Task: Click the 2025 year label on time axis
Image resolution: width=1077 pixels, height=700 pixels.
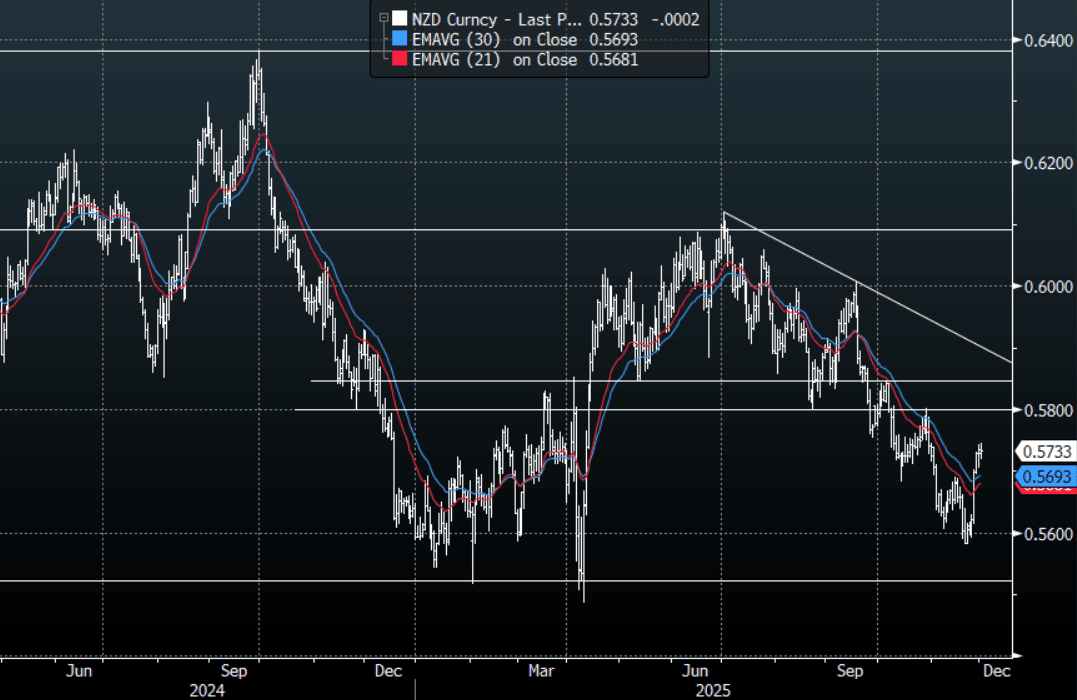Action: click(714, 690)
